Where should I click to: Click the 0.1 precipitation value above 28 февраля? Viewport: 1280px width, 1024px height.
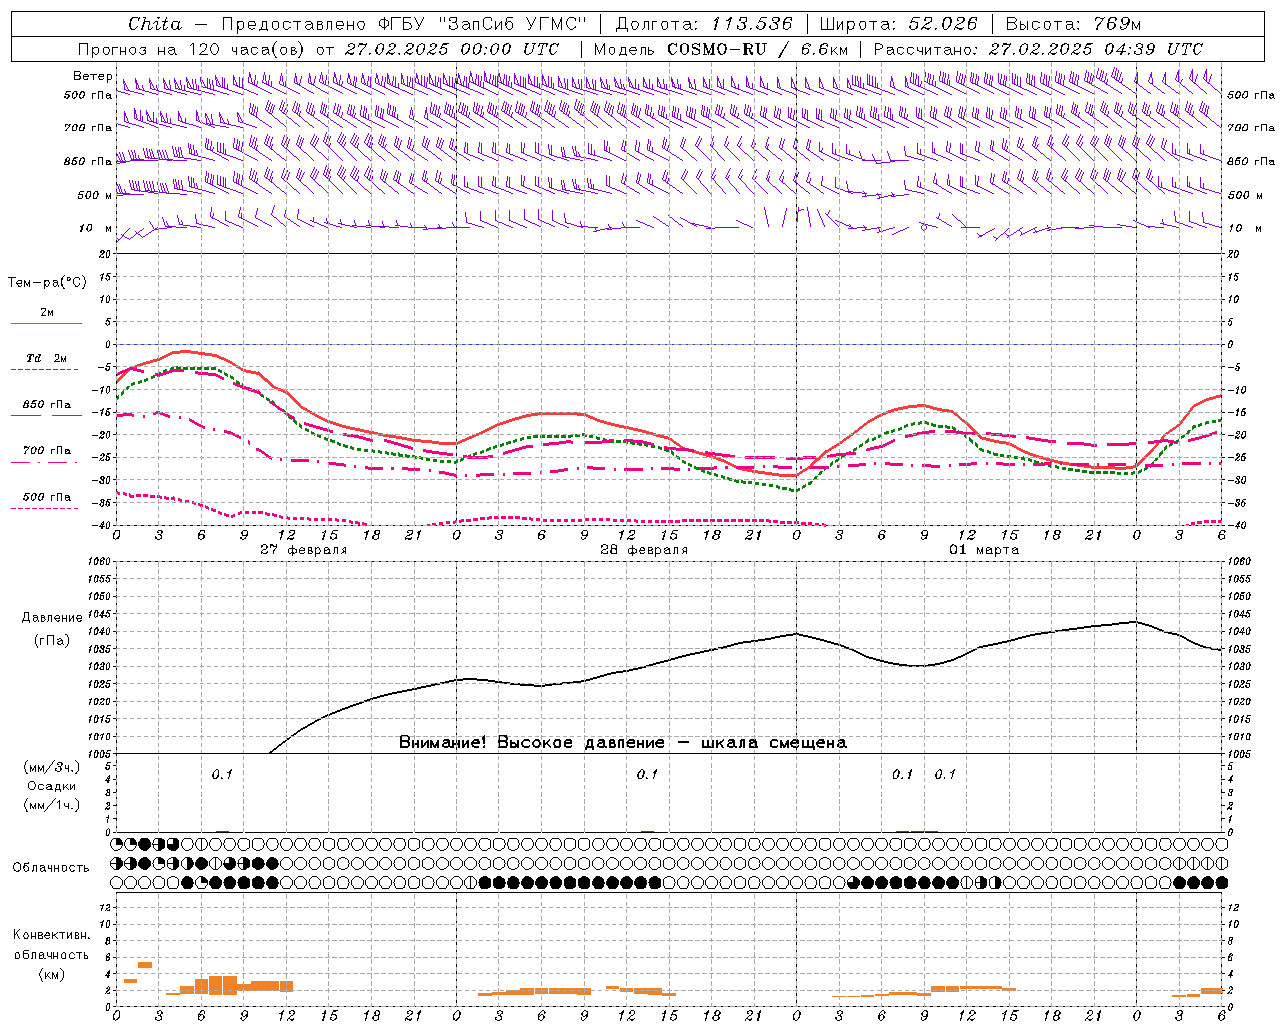click(x=647, y=774)
